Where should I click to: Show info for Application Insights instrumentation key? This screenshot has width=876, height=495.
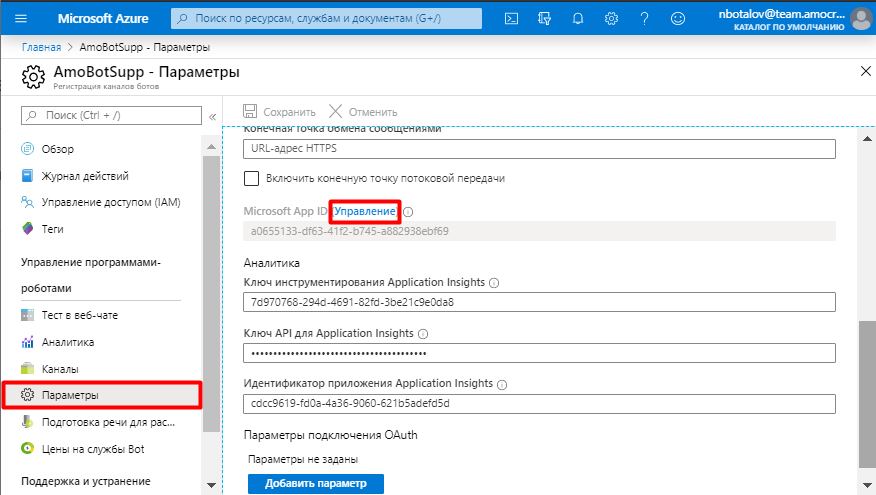pyautogui.click(x=494, y=283)
